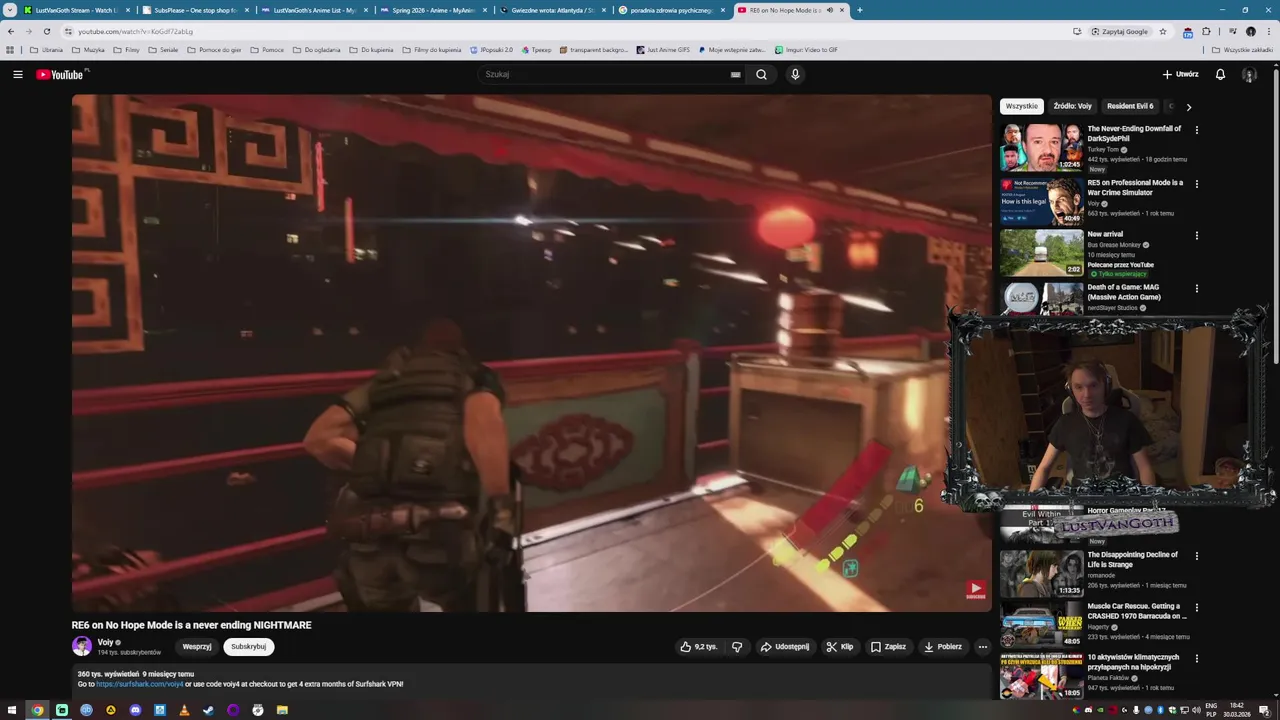Open Just Anime GIFS bookmark
Screen dimensions: 1280x720
click(663, 49)
